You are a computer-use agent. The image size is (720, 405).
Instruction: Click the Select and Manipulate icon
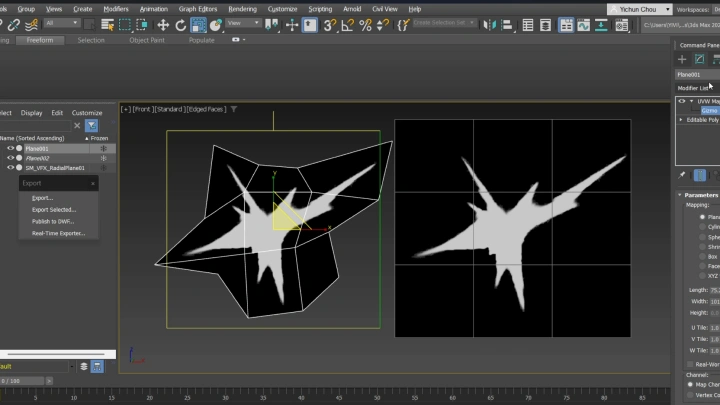(x=292, y=25)
